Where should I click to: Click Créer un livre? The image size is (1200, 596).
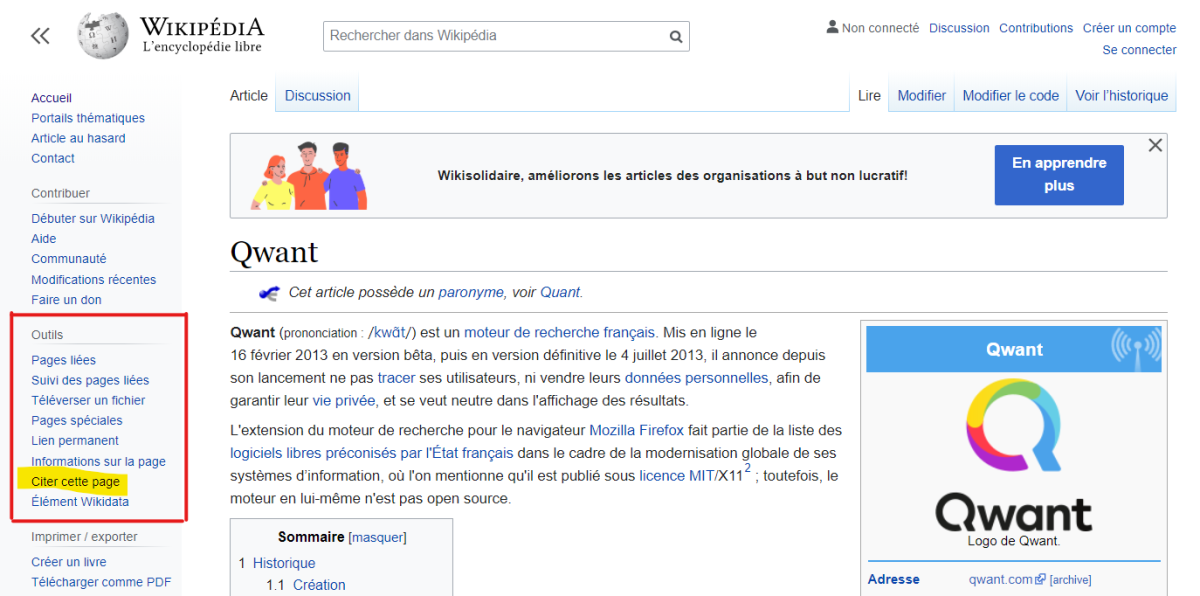click(x=69, y=562)
